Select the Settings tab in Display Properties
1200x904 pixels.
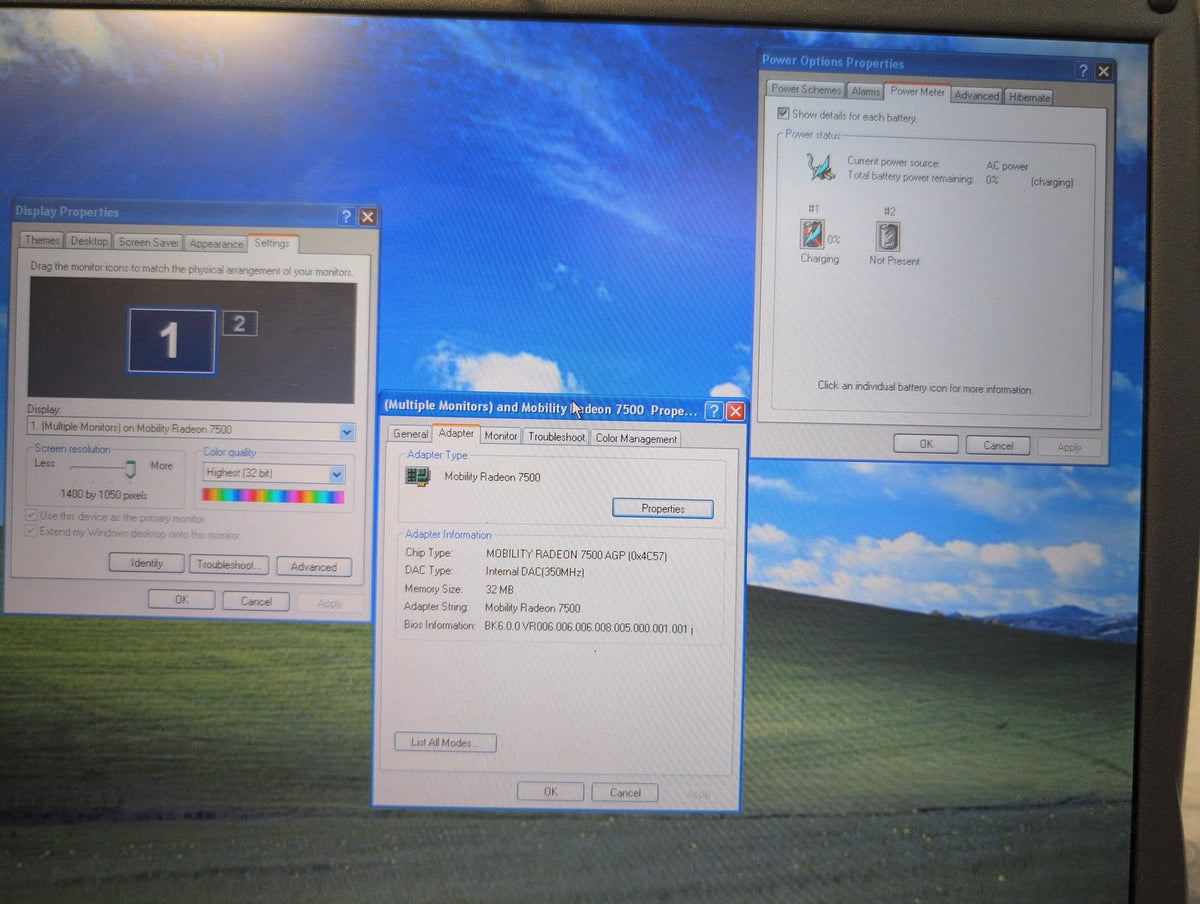coord(271,242)
